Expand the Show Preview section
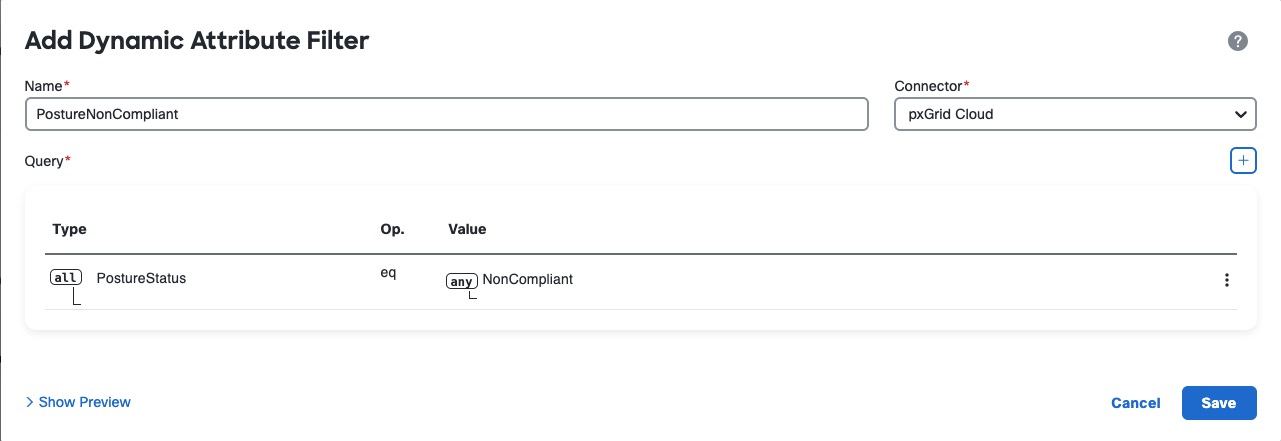The width and height of the screenshot is (1281, 441). 78,402
